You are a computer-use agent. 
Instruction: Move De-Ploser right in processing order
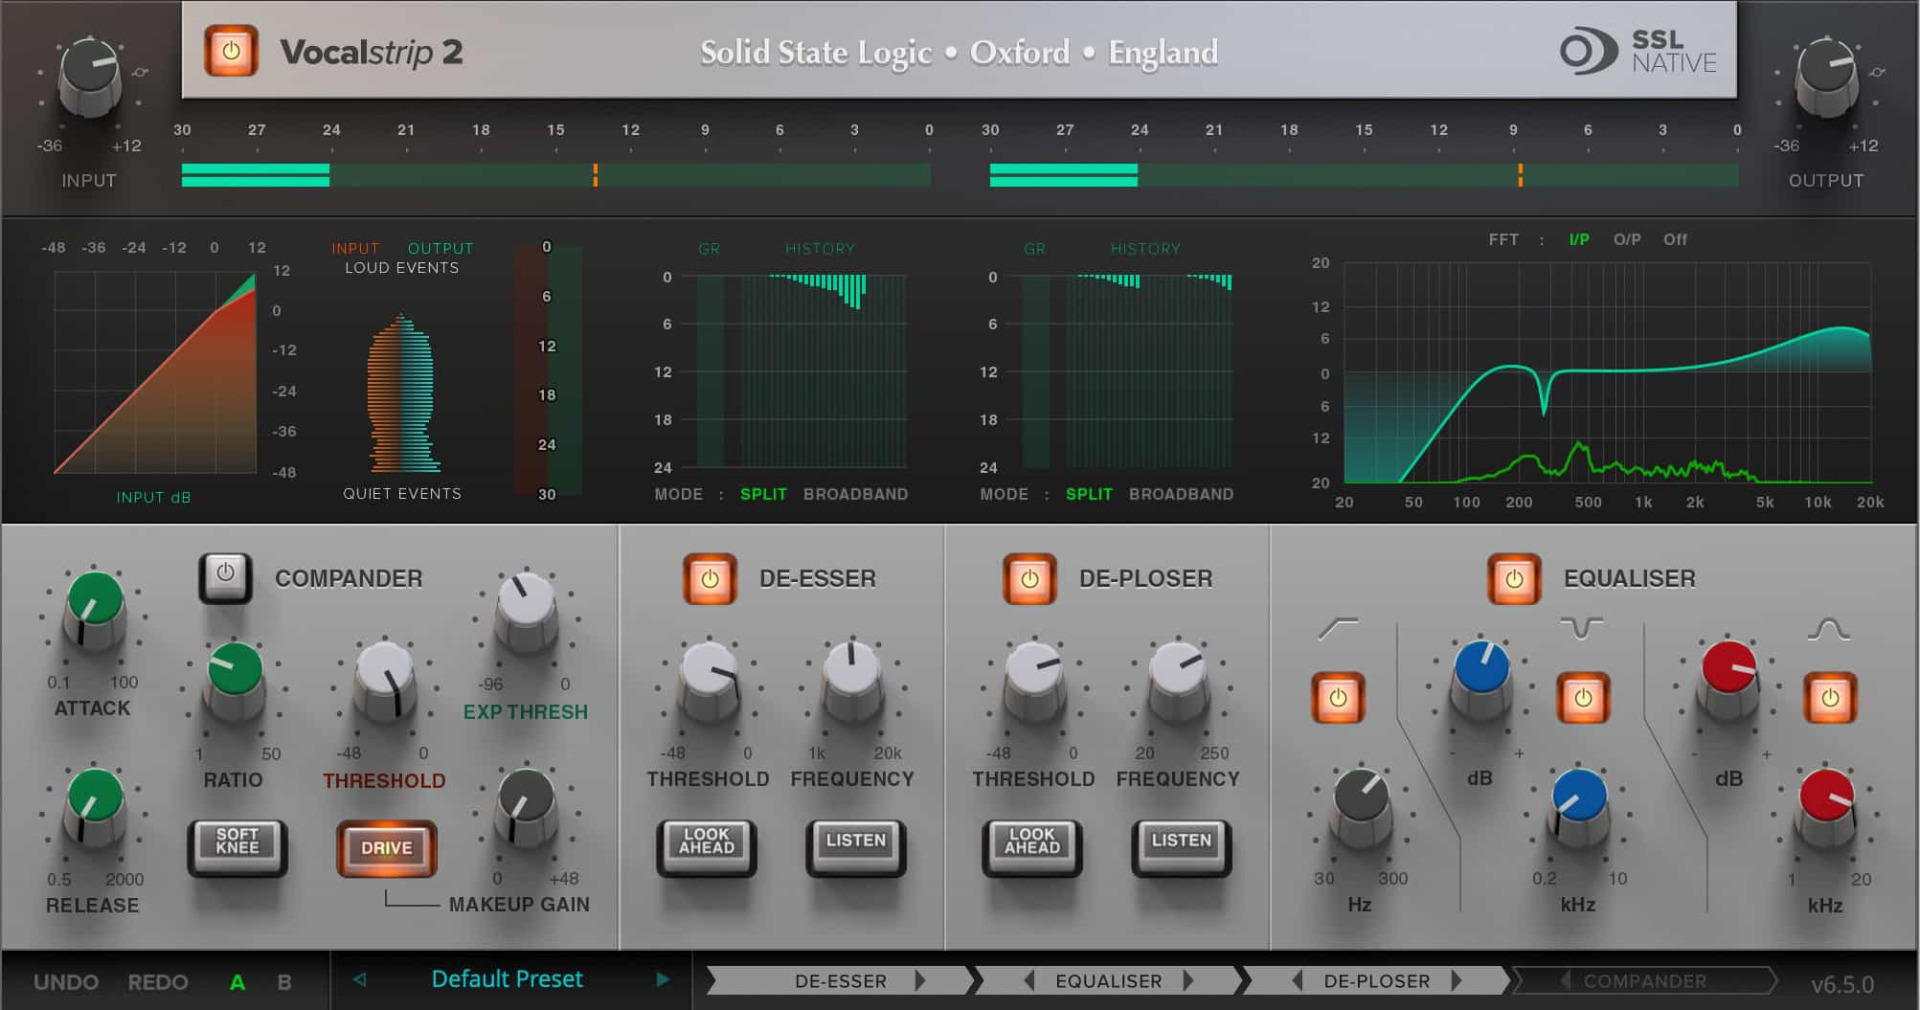click(1456, 981)
